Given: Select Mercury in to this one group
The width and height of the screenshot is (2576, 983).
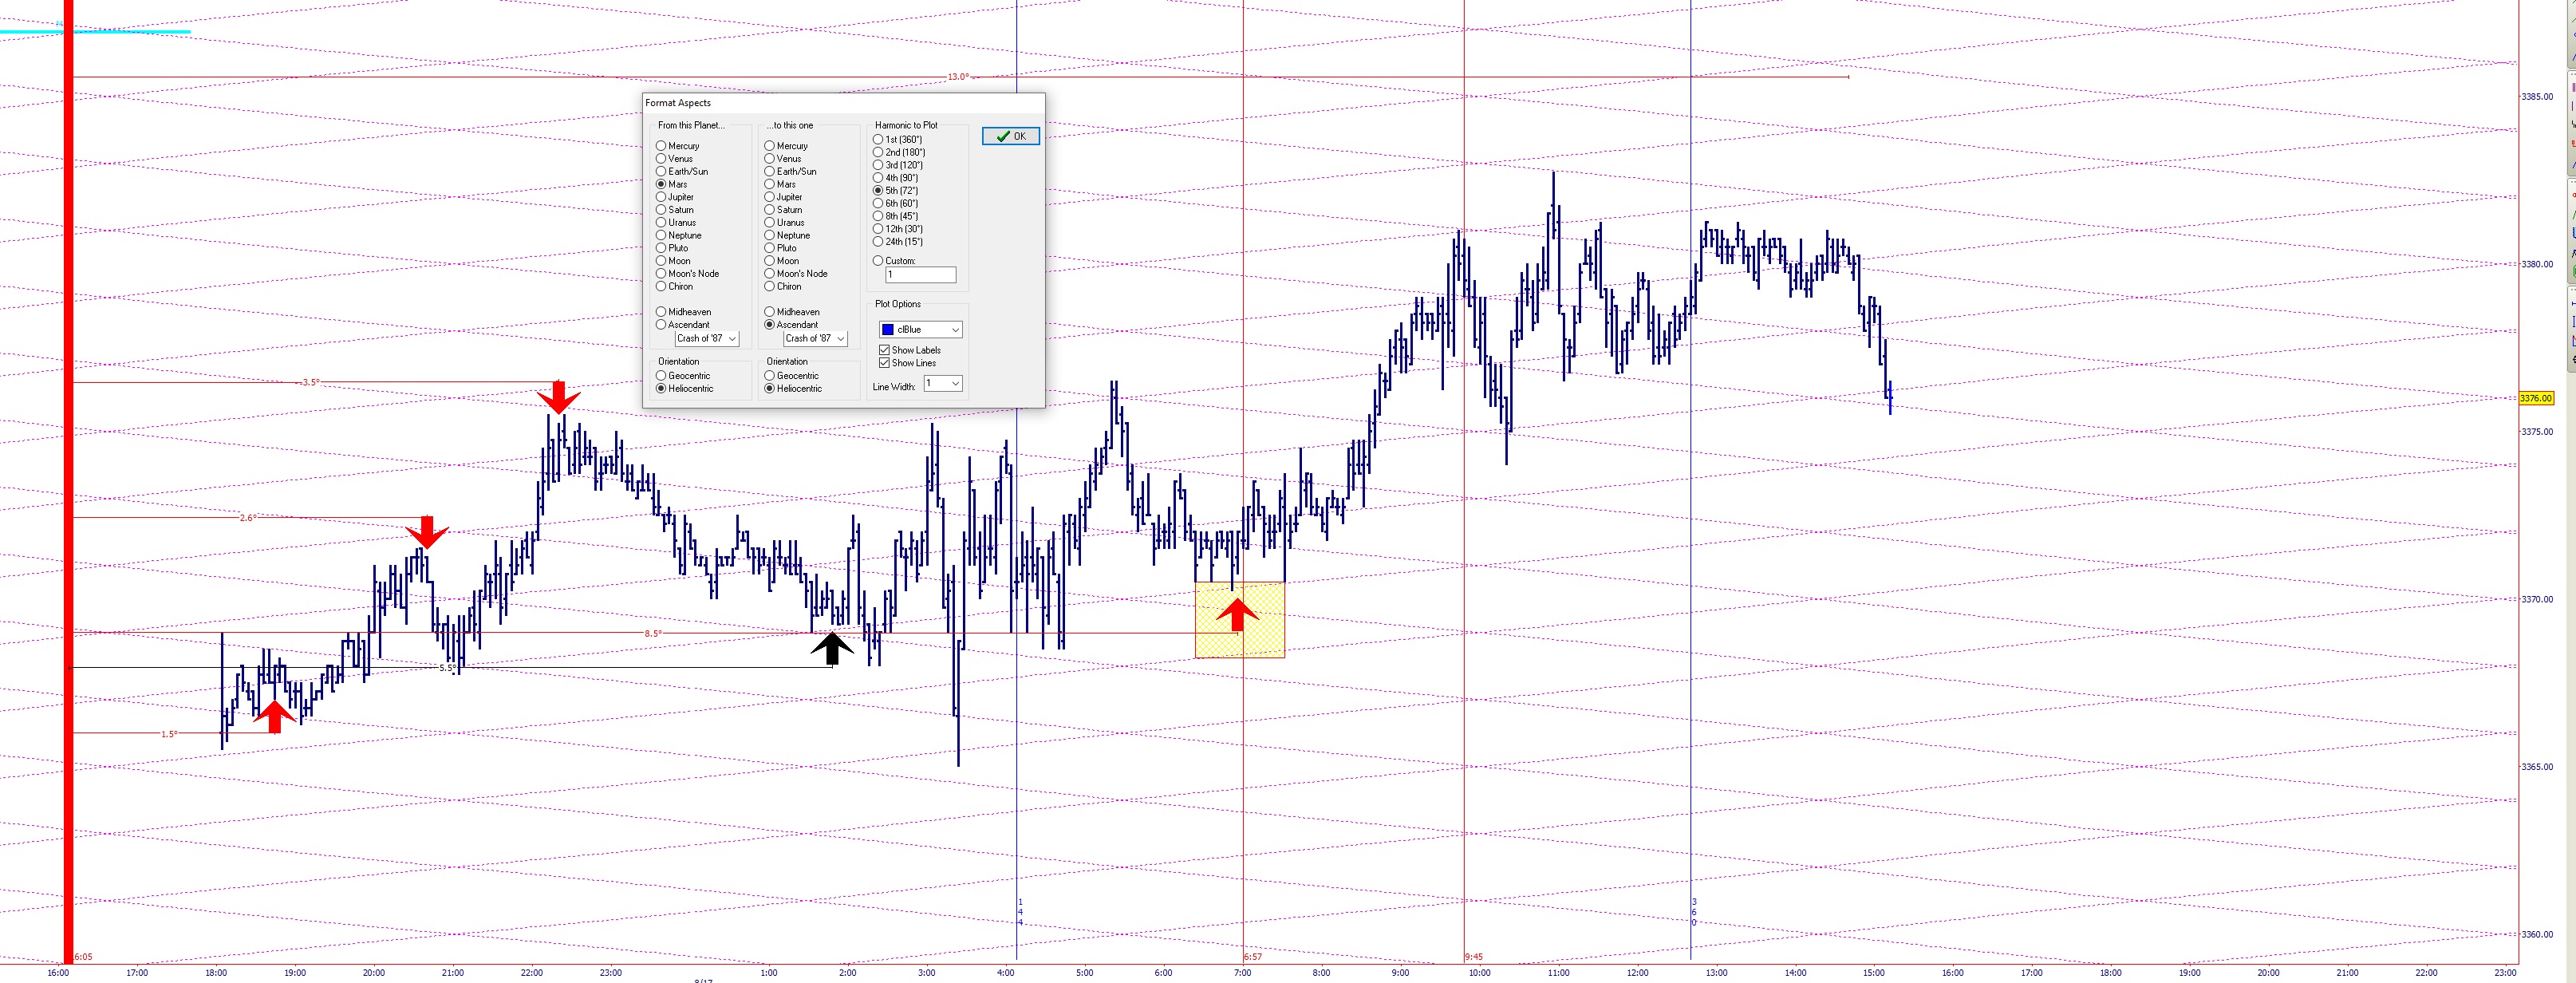Looking at the screenshot, I should pos(786,146).
